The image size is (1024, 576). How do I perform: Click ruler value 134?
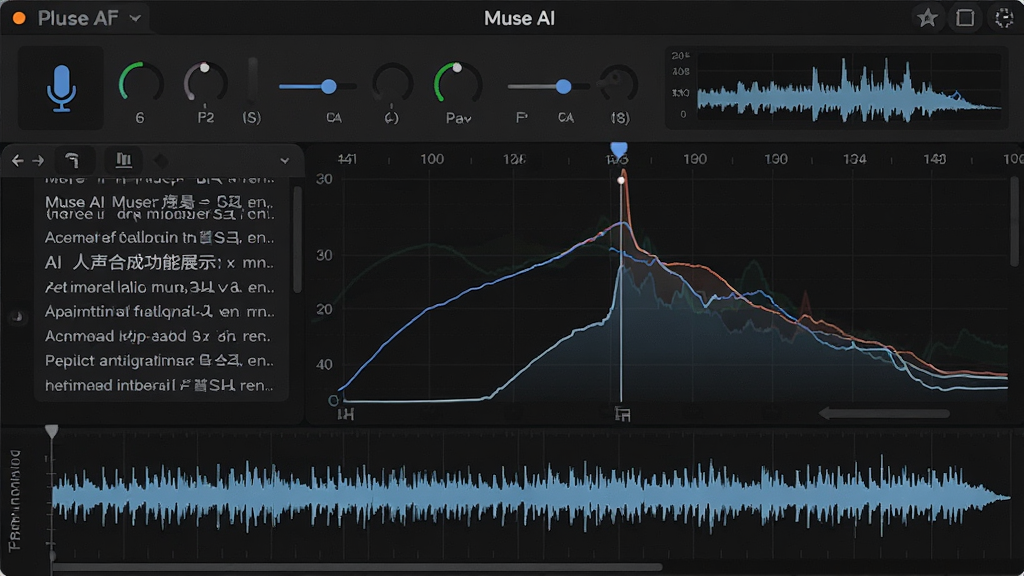[854, 159]
